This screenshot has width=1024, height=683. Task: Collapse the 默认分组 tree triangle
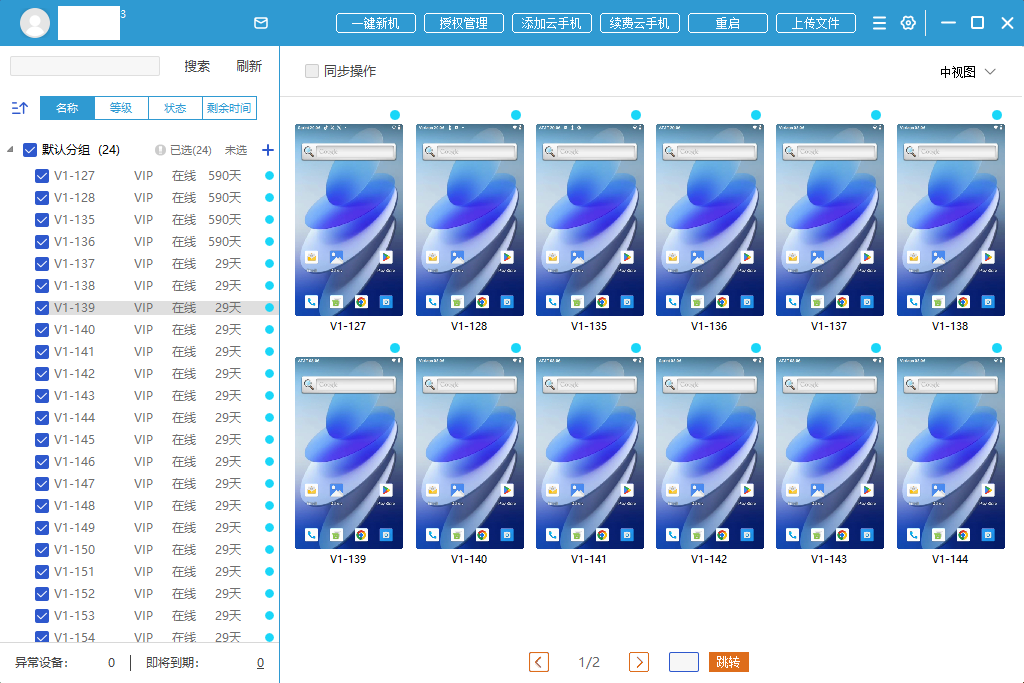pyautogui.click(x=10, y=150)
